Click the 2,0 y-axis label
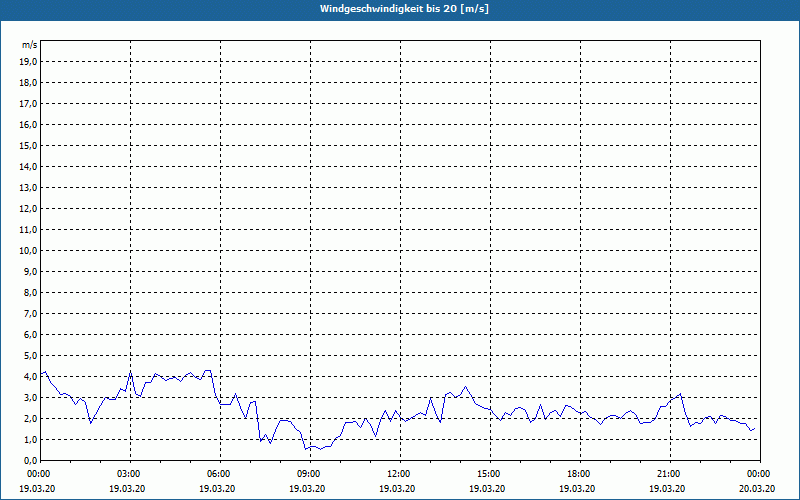The height and width of the screenshot is (500, 800). (x=30, y=418)
